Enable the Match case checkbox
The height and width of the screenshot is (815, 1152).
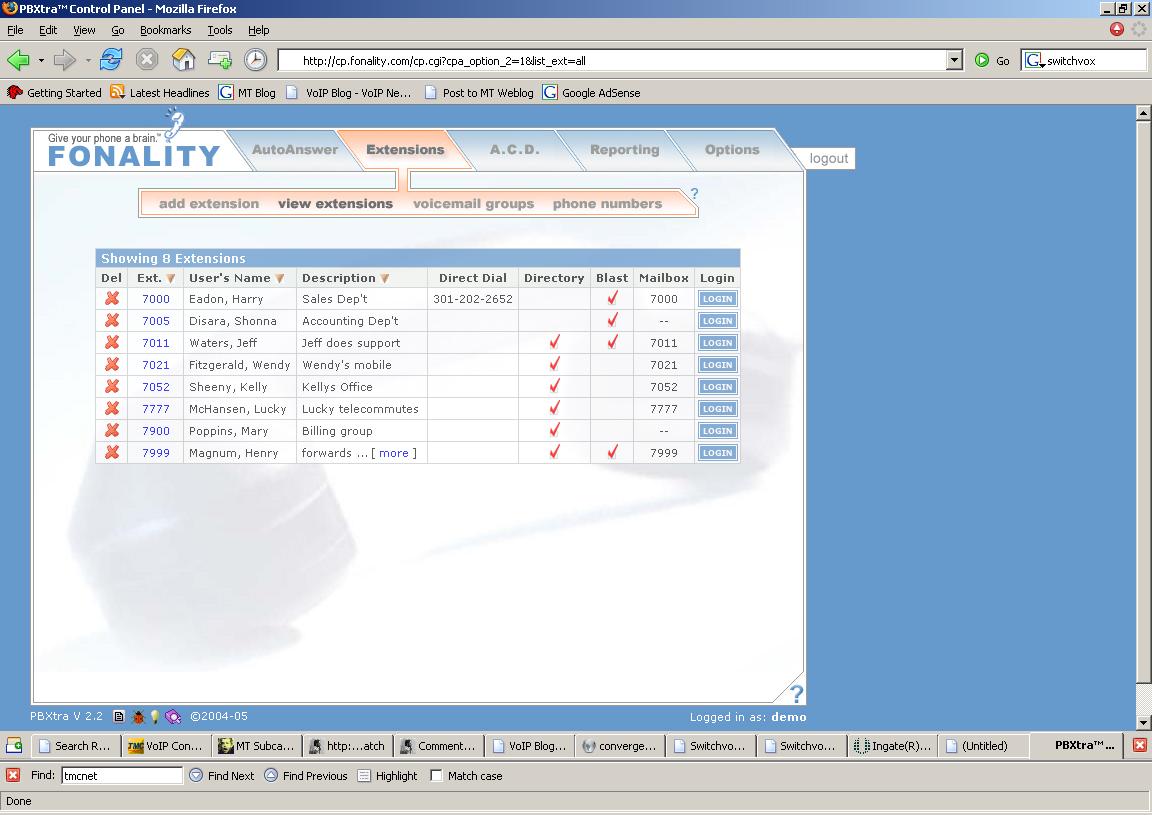[x=436, y=775]
